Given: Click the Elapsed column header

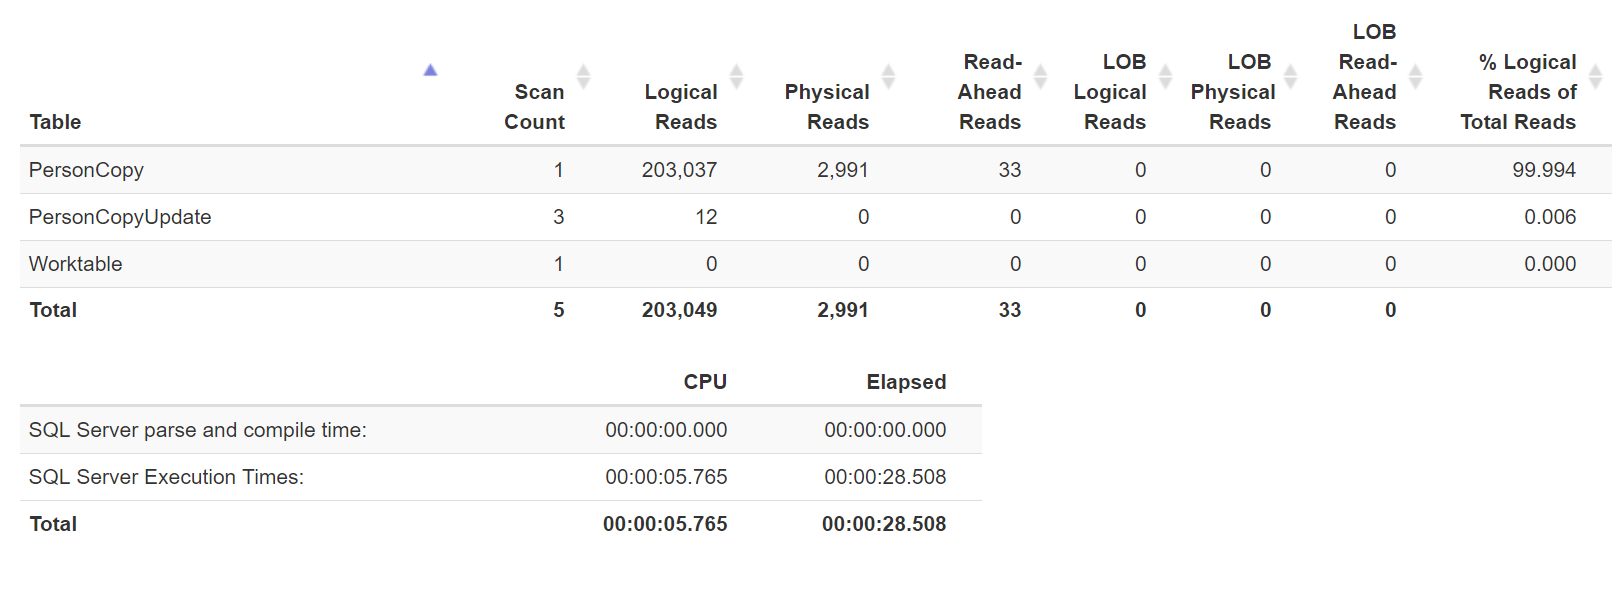Looking at the screenshot, I should pos(906,382).
